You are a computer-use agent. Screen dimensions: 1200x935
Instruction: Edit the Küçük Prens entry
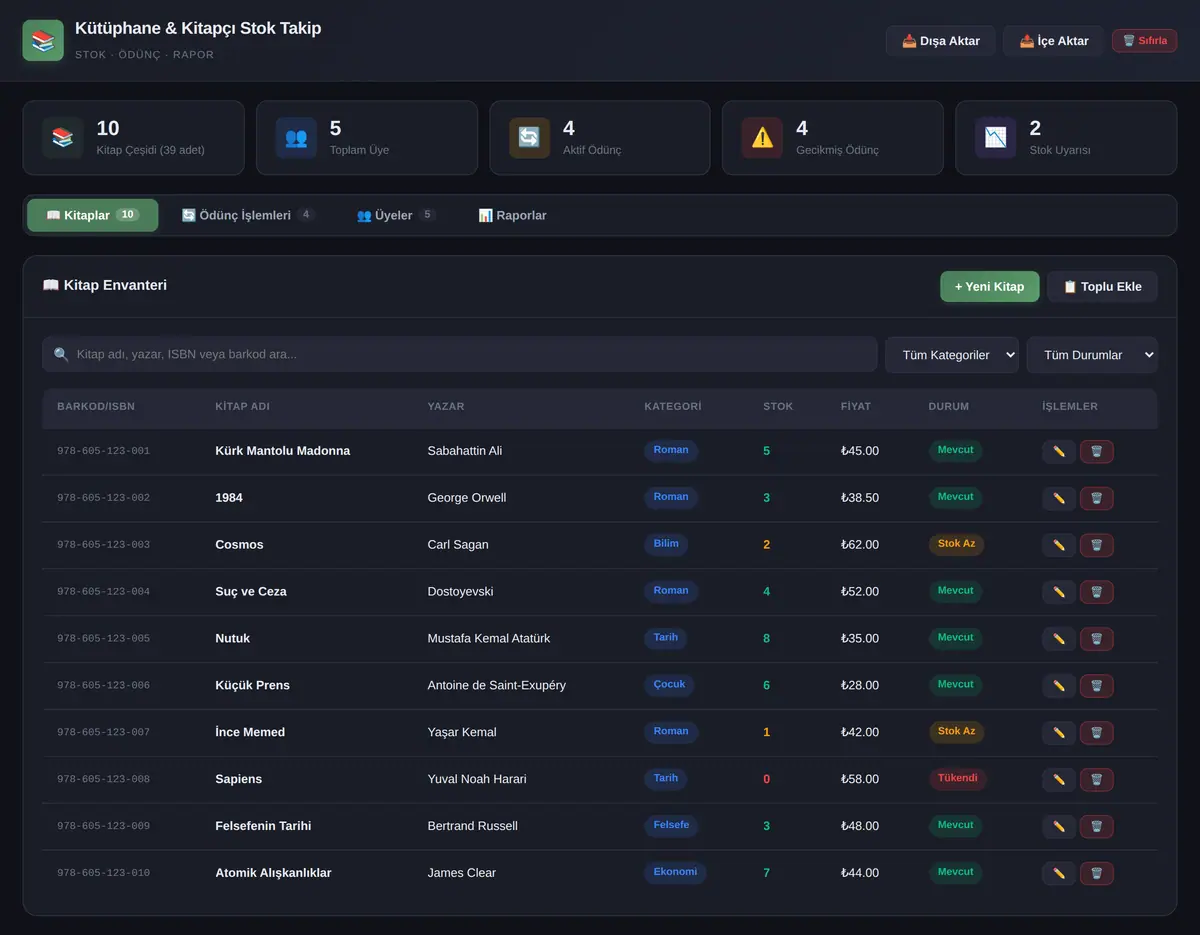pyautogui.click(x=1059, y=686)
